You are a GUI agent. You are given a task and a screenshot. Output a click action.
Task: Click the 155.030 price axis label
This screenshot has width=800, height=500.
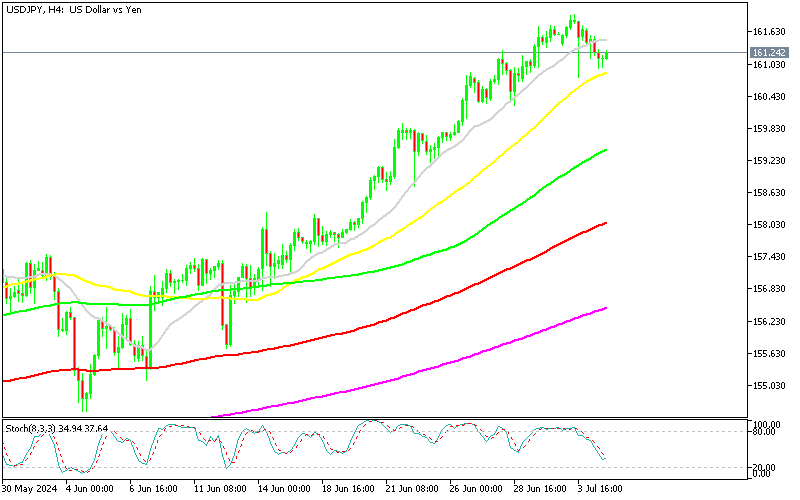[x=769, y=386]
